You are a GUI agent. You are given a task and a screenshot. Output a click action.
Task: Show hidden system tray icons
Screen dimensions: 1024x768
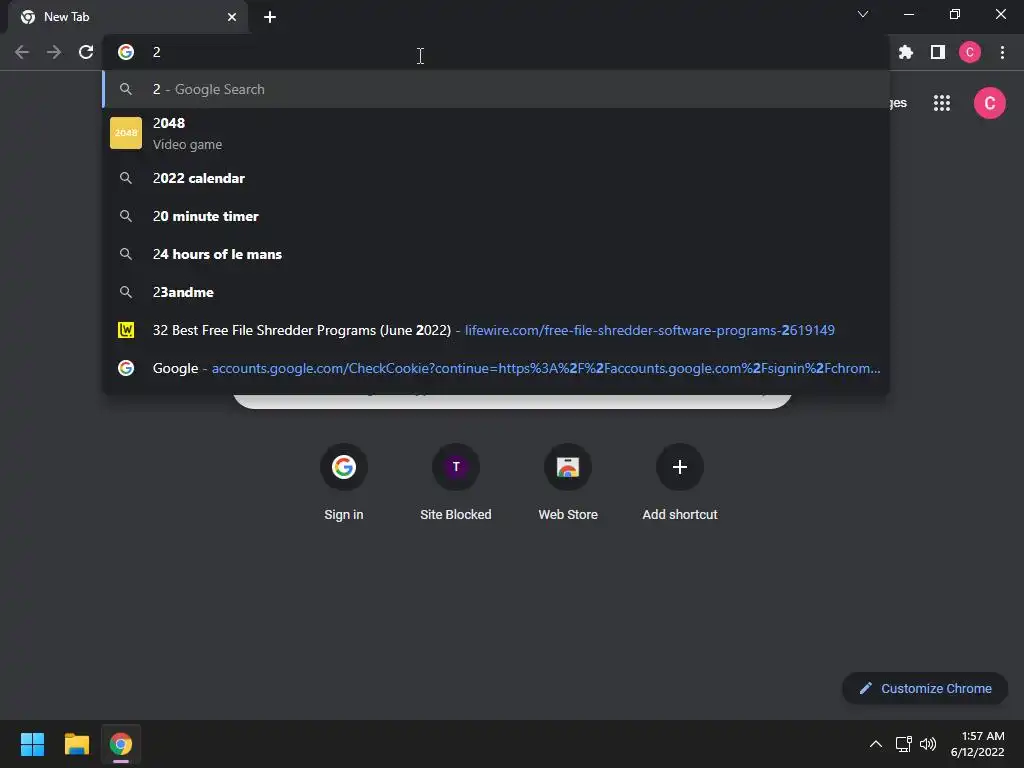pos(876,744)
